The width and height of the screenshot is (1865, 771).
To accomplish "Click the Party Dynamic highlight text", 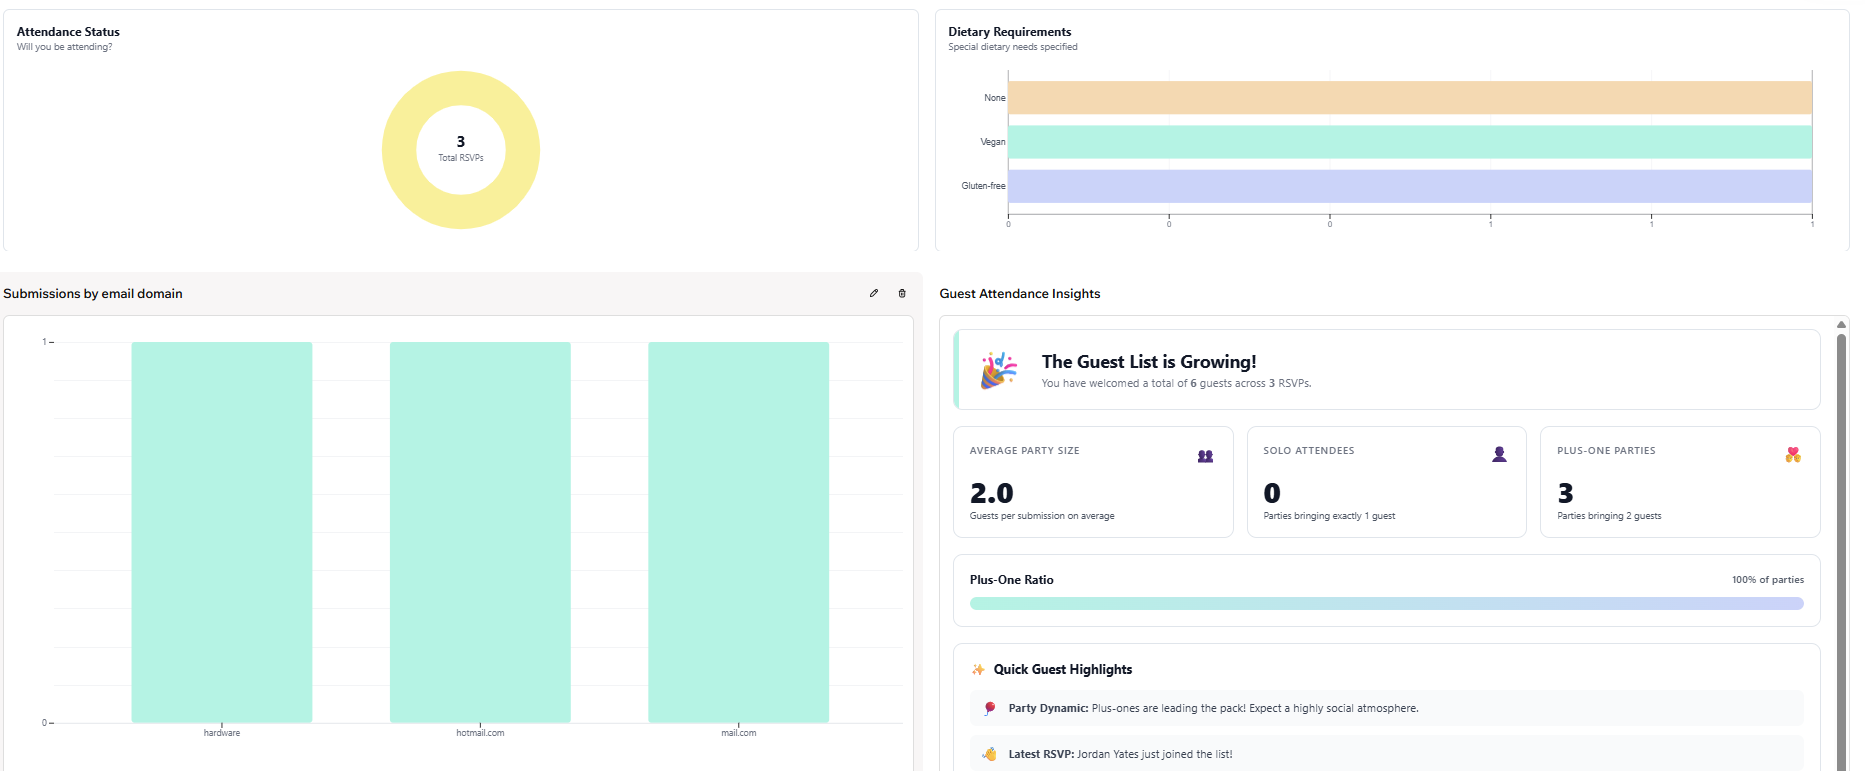I will tap(1213, 708).
